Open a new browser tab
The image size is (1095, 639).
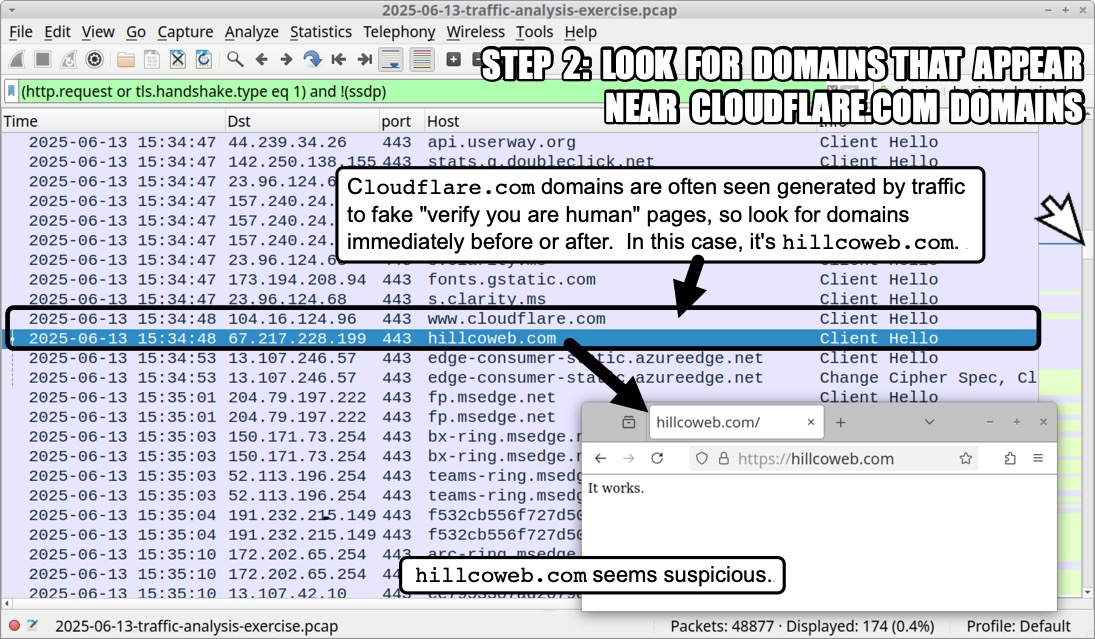[x=841, y=422]
